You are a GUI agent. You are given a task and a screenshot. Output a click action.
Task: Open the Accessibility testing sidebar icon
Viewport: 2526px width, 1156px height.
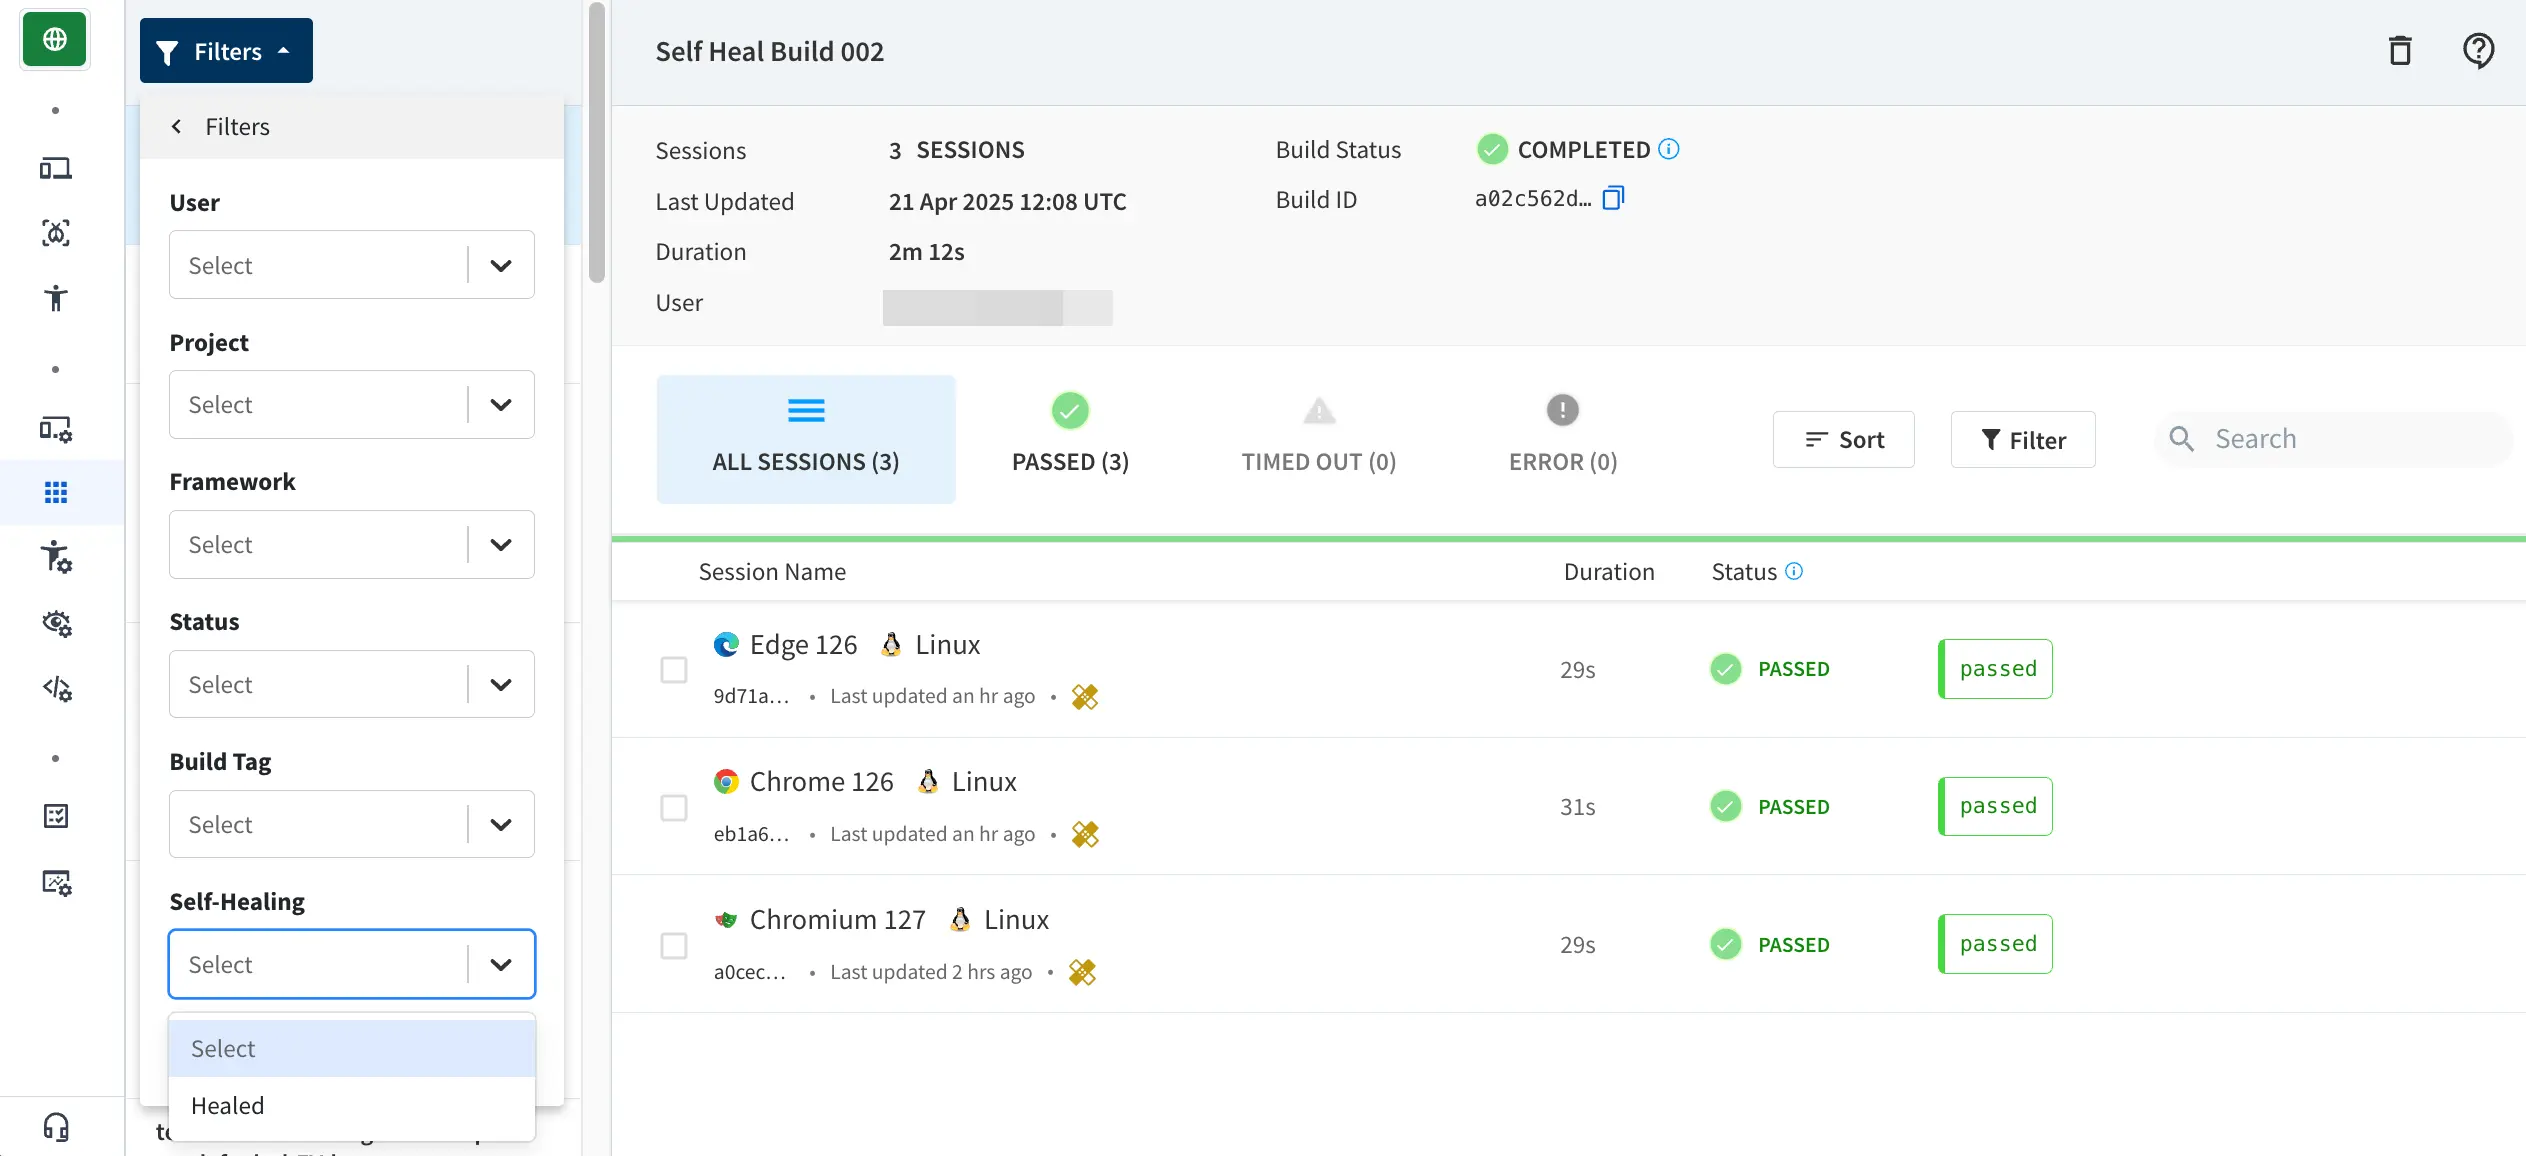(55, 297)
